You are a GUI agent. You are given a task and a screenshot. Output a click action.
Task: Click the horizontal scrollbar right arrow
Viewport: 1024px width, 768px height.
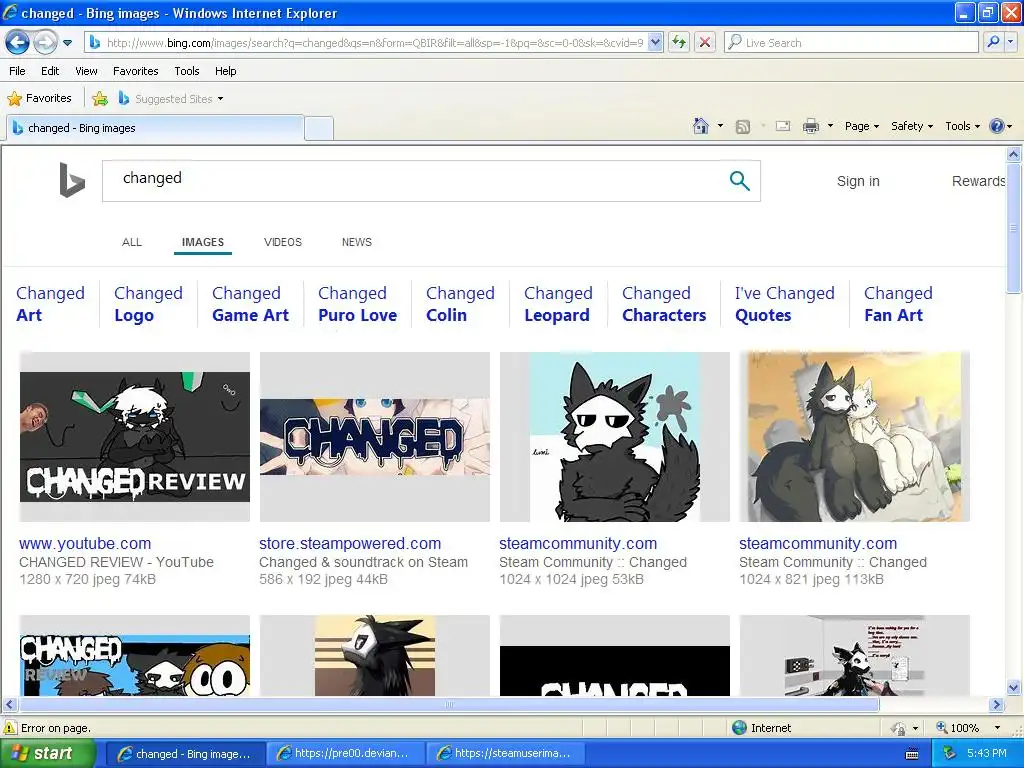(996, 705)
